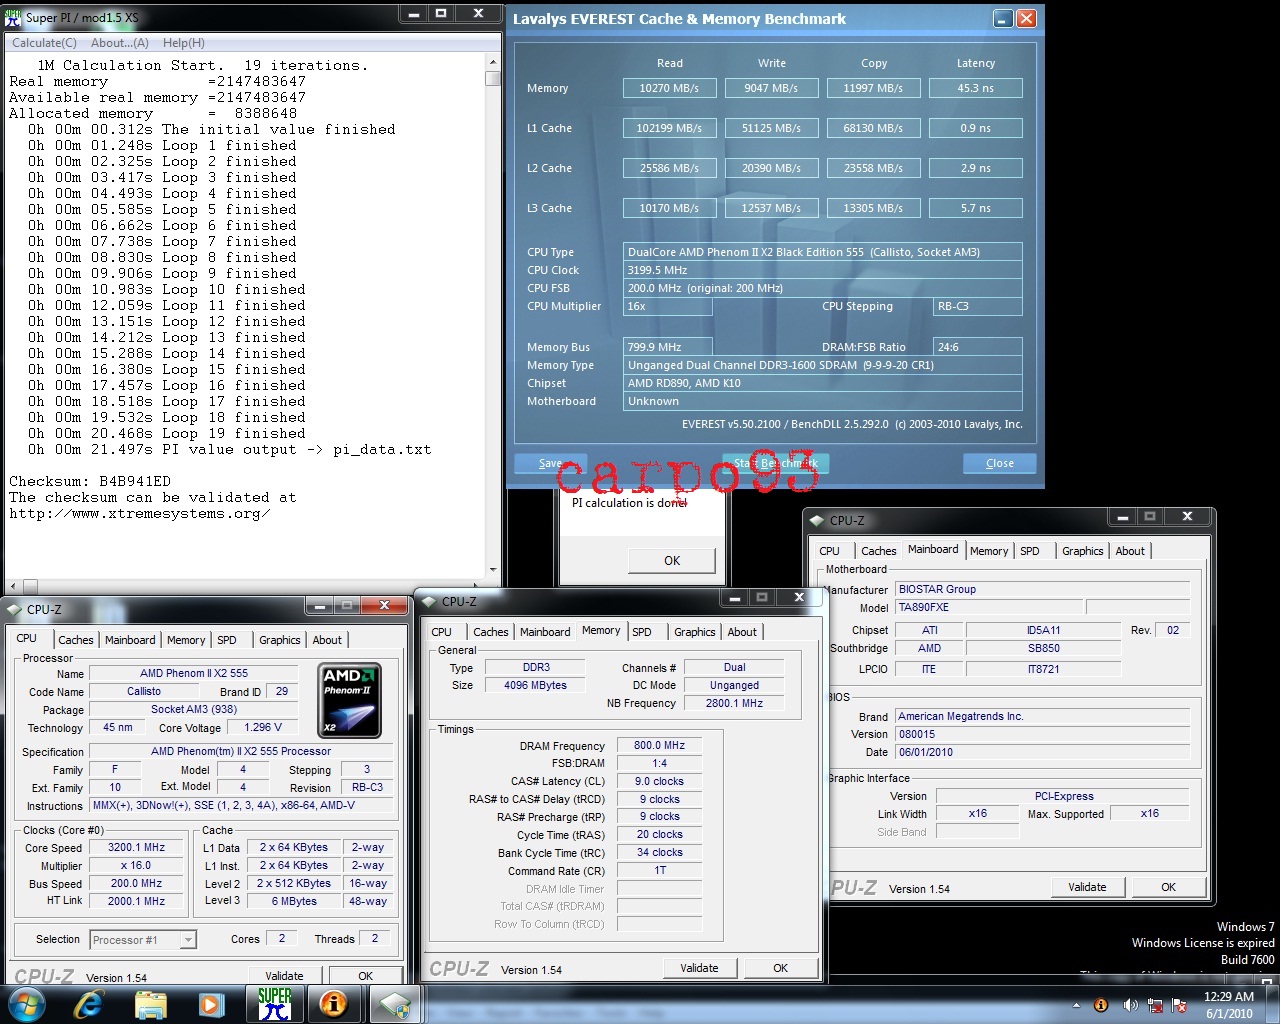Viewport: 1280px width, 1024px height.
Task: Show hidden tray icons arrow
Action: click(x=1077, y=1005)
